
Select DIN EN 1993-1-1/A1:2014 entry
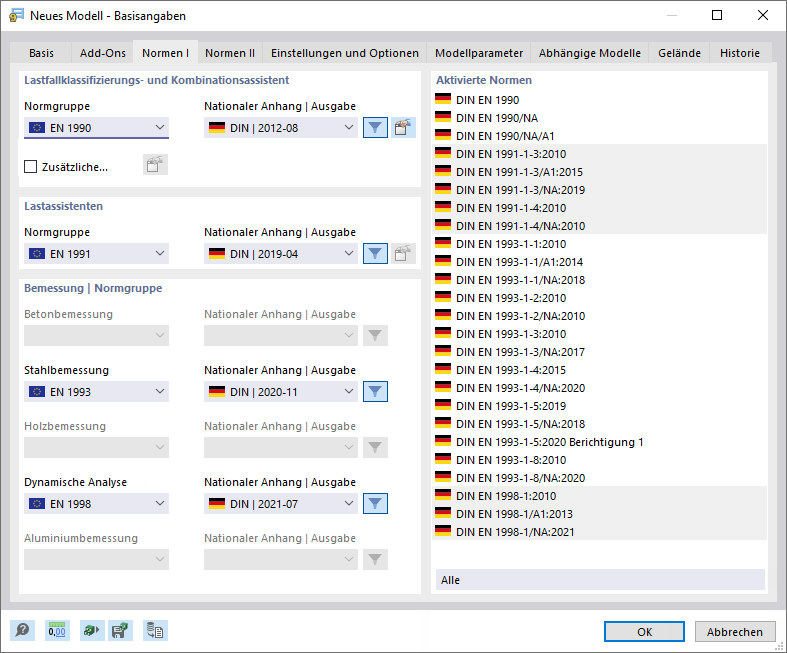[x=599, y=262]
